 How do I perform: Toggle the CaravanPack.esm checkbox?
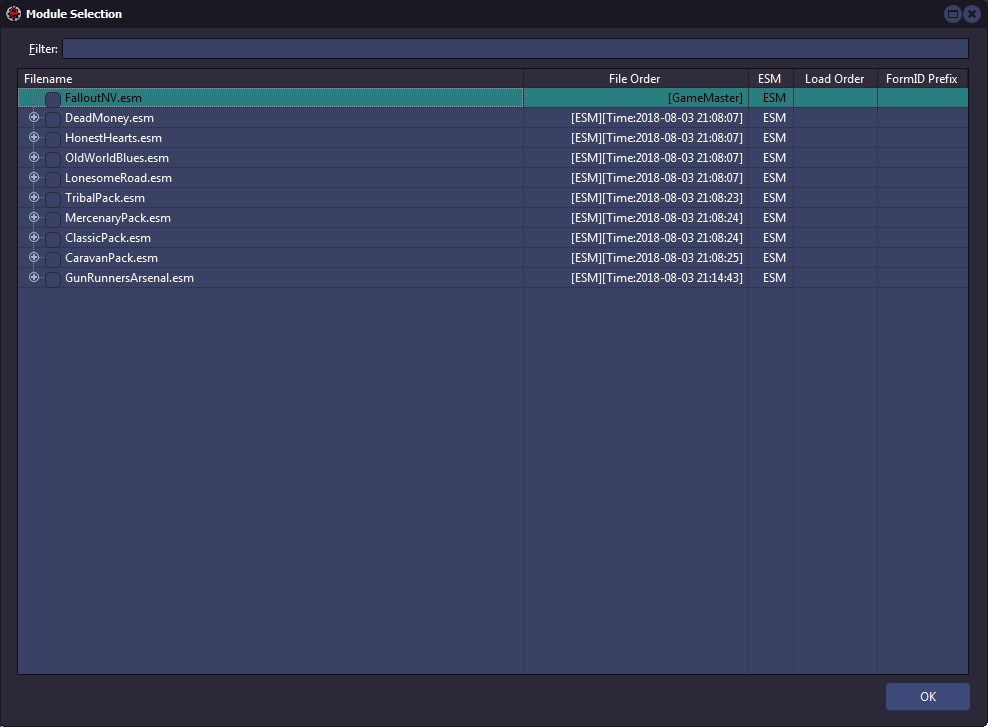point(53,260)
